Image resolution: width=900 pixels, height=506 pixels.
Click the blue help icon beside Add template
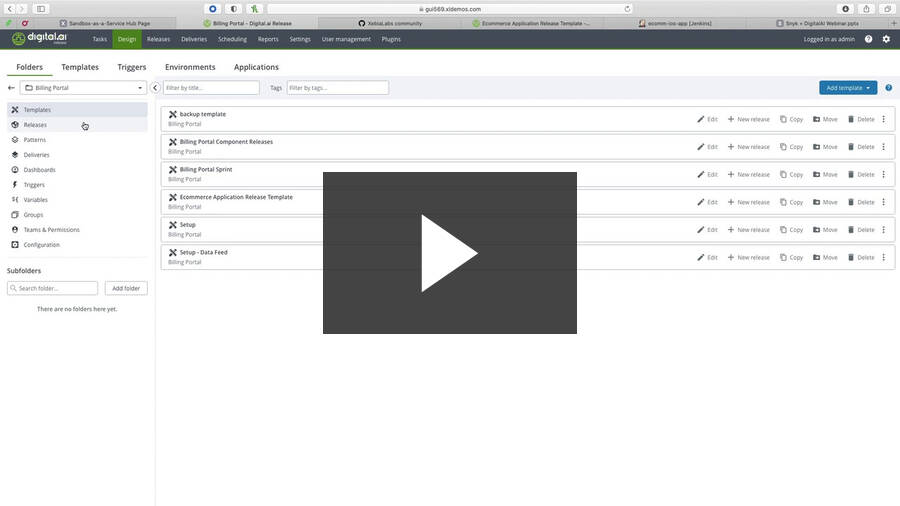click(x=889, y=88)
